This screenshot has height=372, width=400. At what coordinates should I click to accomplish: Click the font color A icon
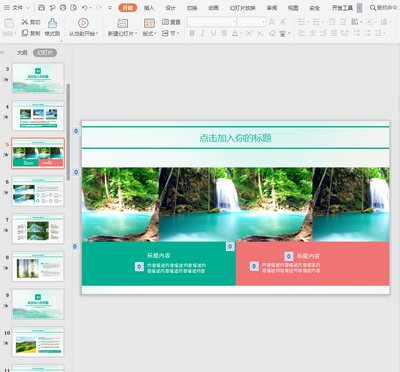coord(235,33)
